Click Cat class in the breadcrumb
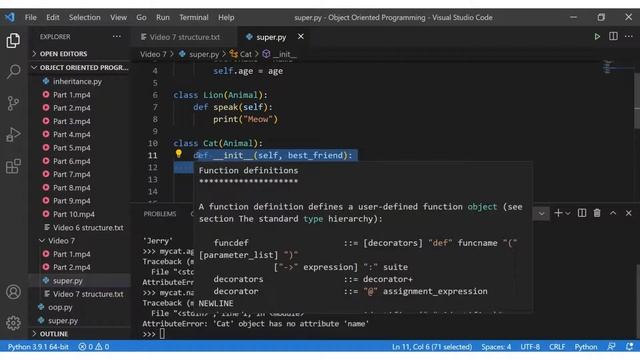 click(x=241, y=54)
